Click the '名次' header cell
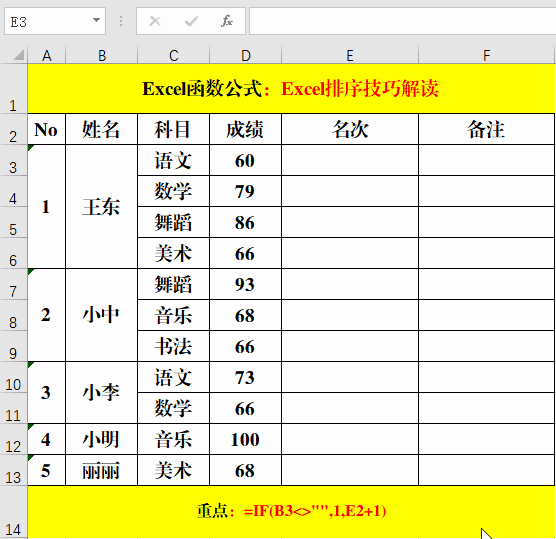Screen dimensions: 556x539 click(x=350, y=129)
